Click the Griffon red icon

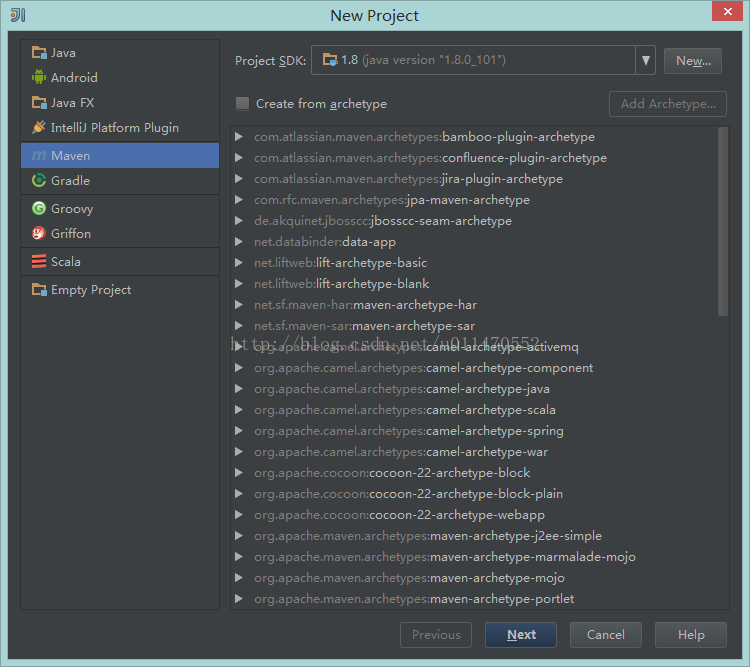pos(39,233)
